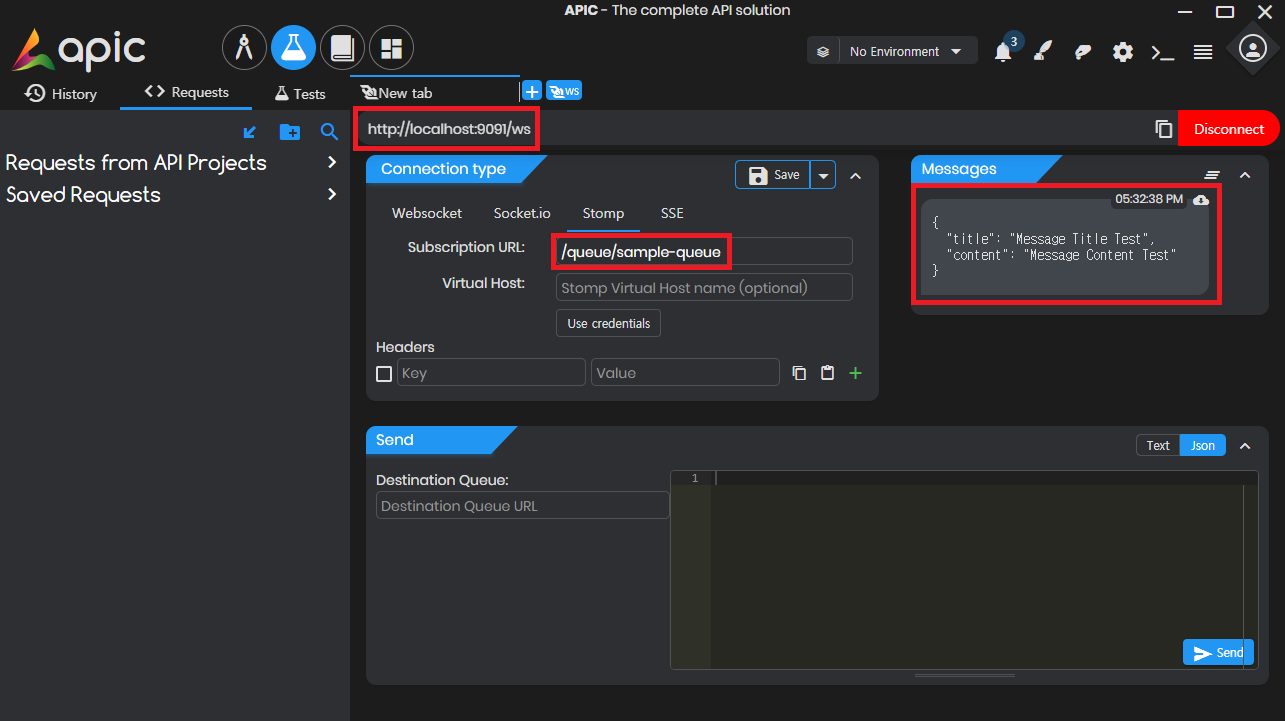Click the Save button
This screenshot has width=1285, height=721.
773,175
